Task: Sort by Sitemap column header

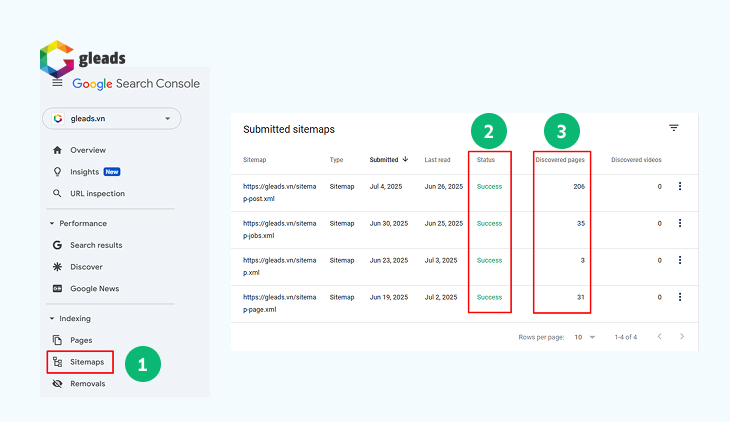Action: click(255, 160)
